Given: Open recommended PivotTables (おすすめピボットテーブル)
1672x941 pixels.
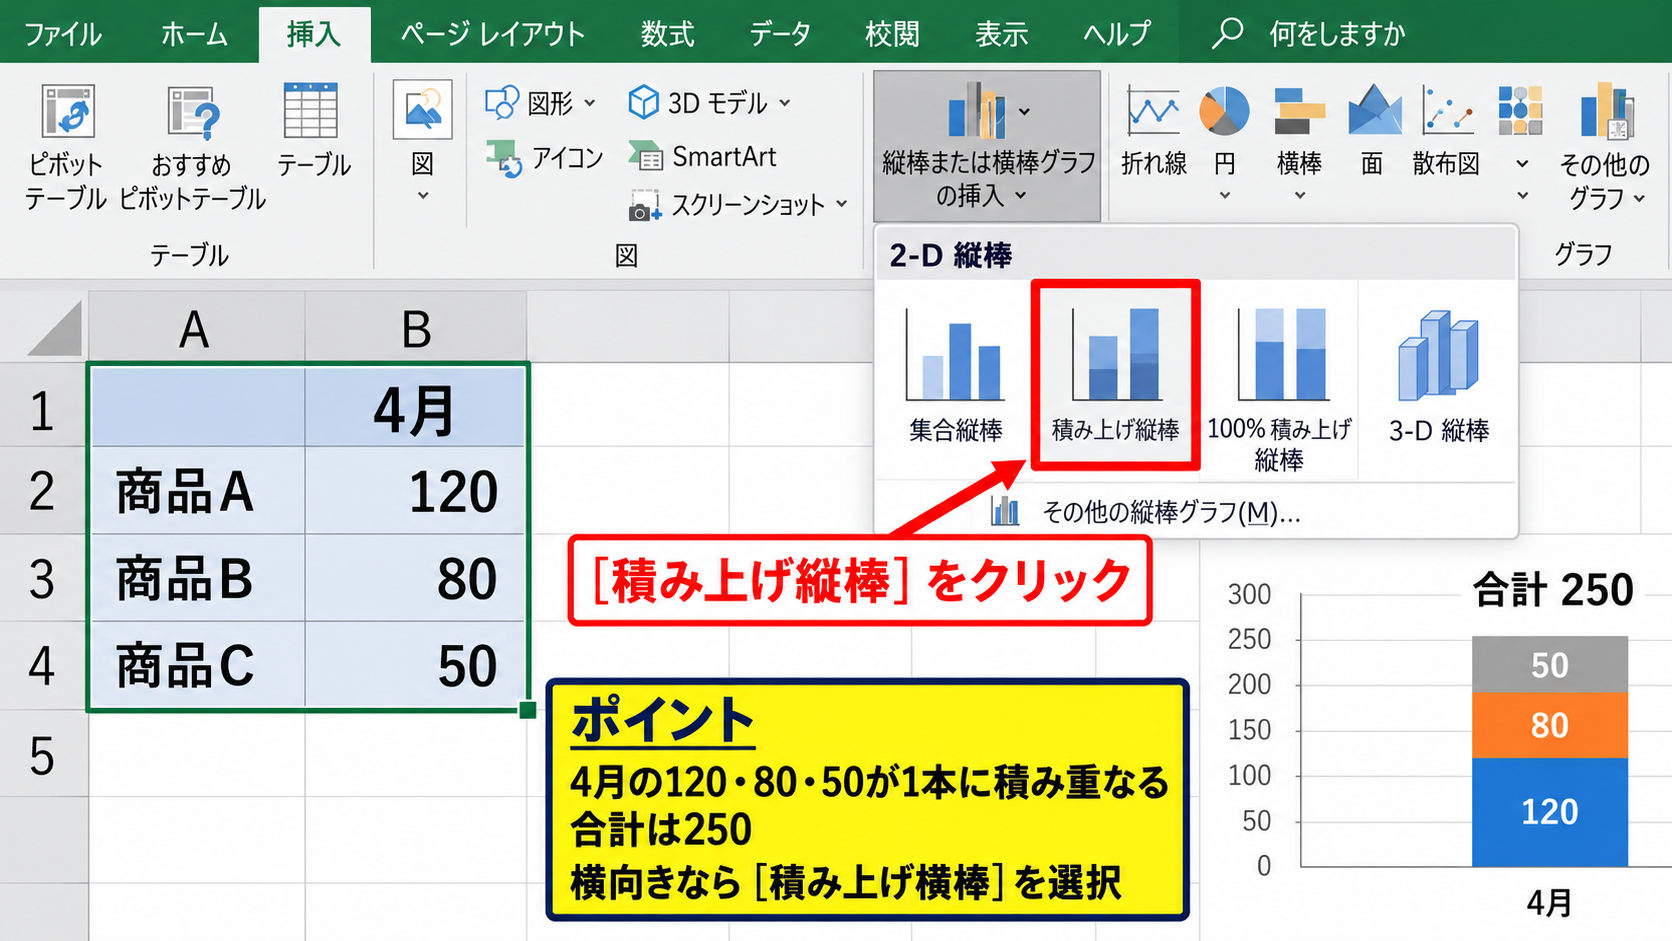Looking at the screenshot, I should click(x=192, y=147).
